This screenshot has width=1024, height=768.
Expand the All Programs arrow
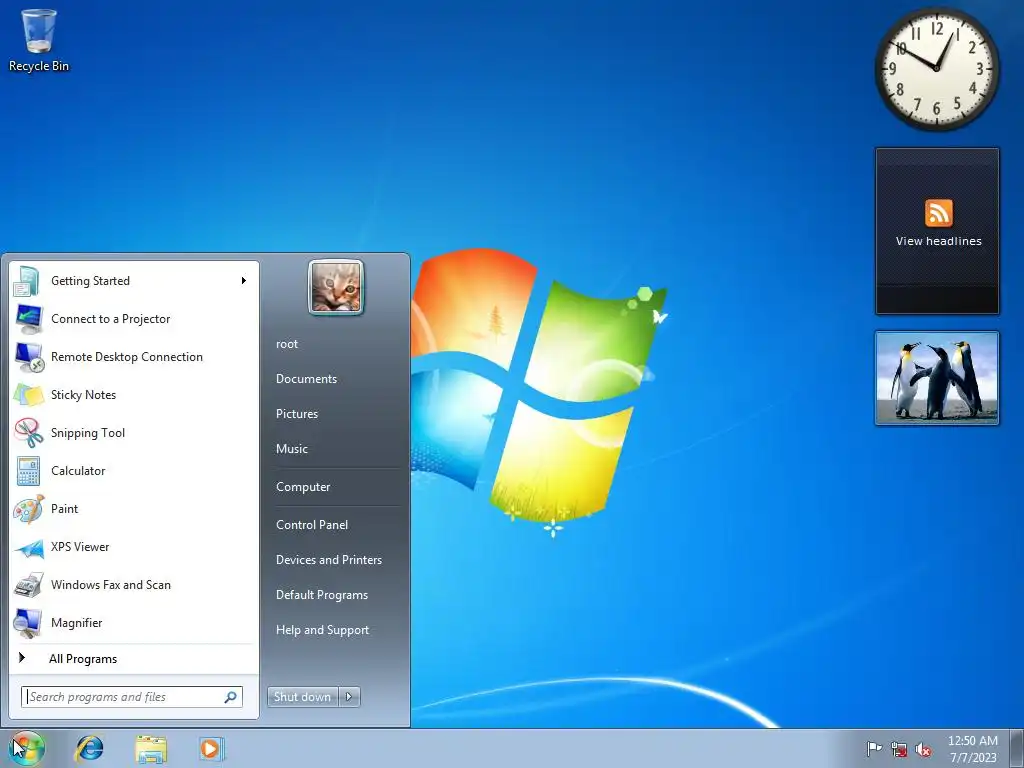22,658
